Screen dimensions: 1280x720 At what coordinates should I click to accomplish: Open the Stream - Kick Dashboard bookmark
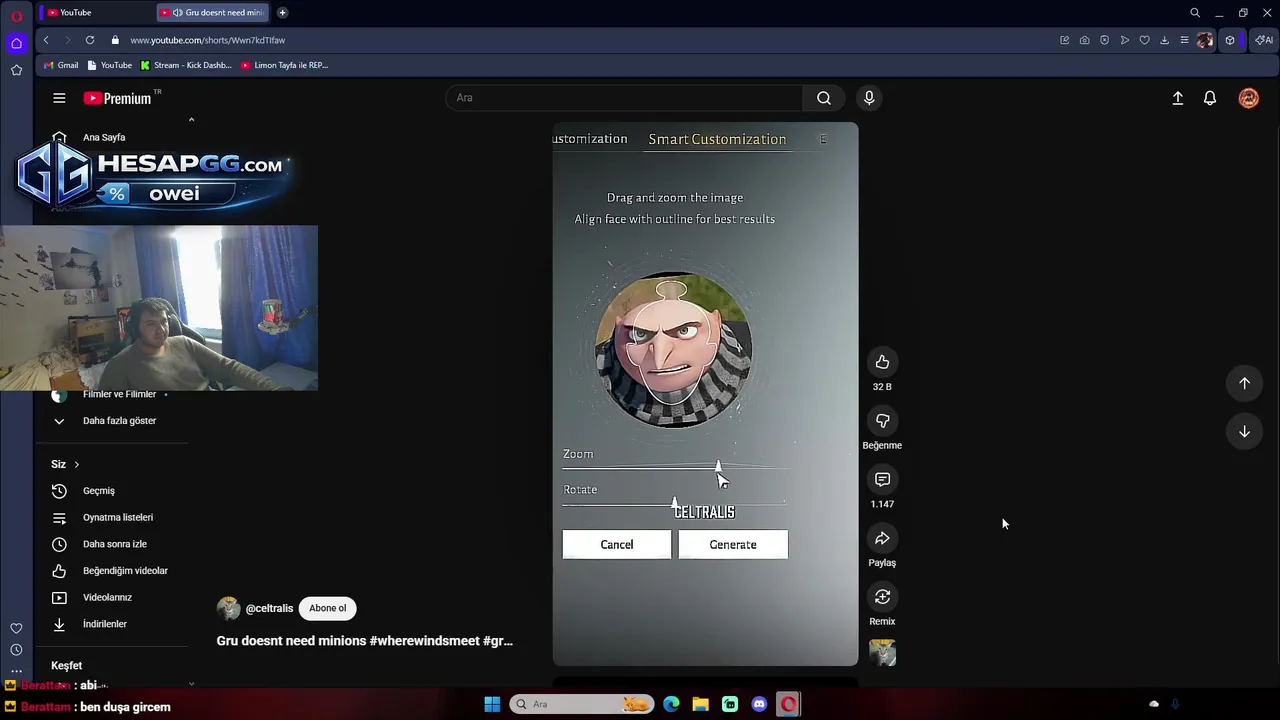pos(186,65)
